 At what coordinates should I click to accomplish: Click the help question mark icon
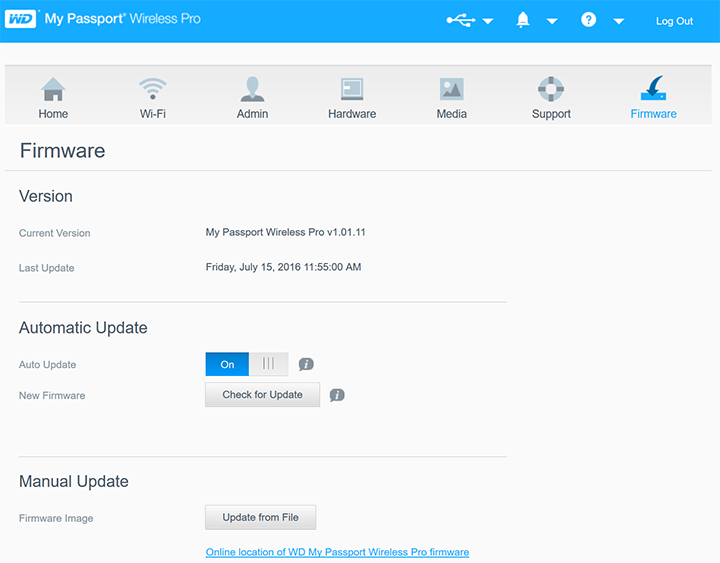pyautogui.click(x=588, y=20)
